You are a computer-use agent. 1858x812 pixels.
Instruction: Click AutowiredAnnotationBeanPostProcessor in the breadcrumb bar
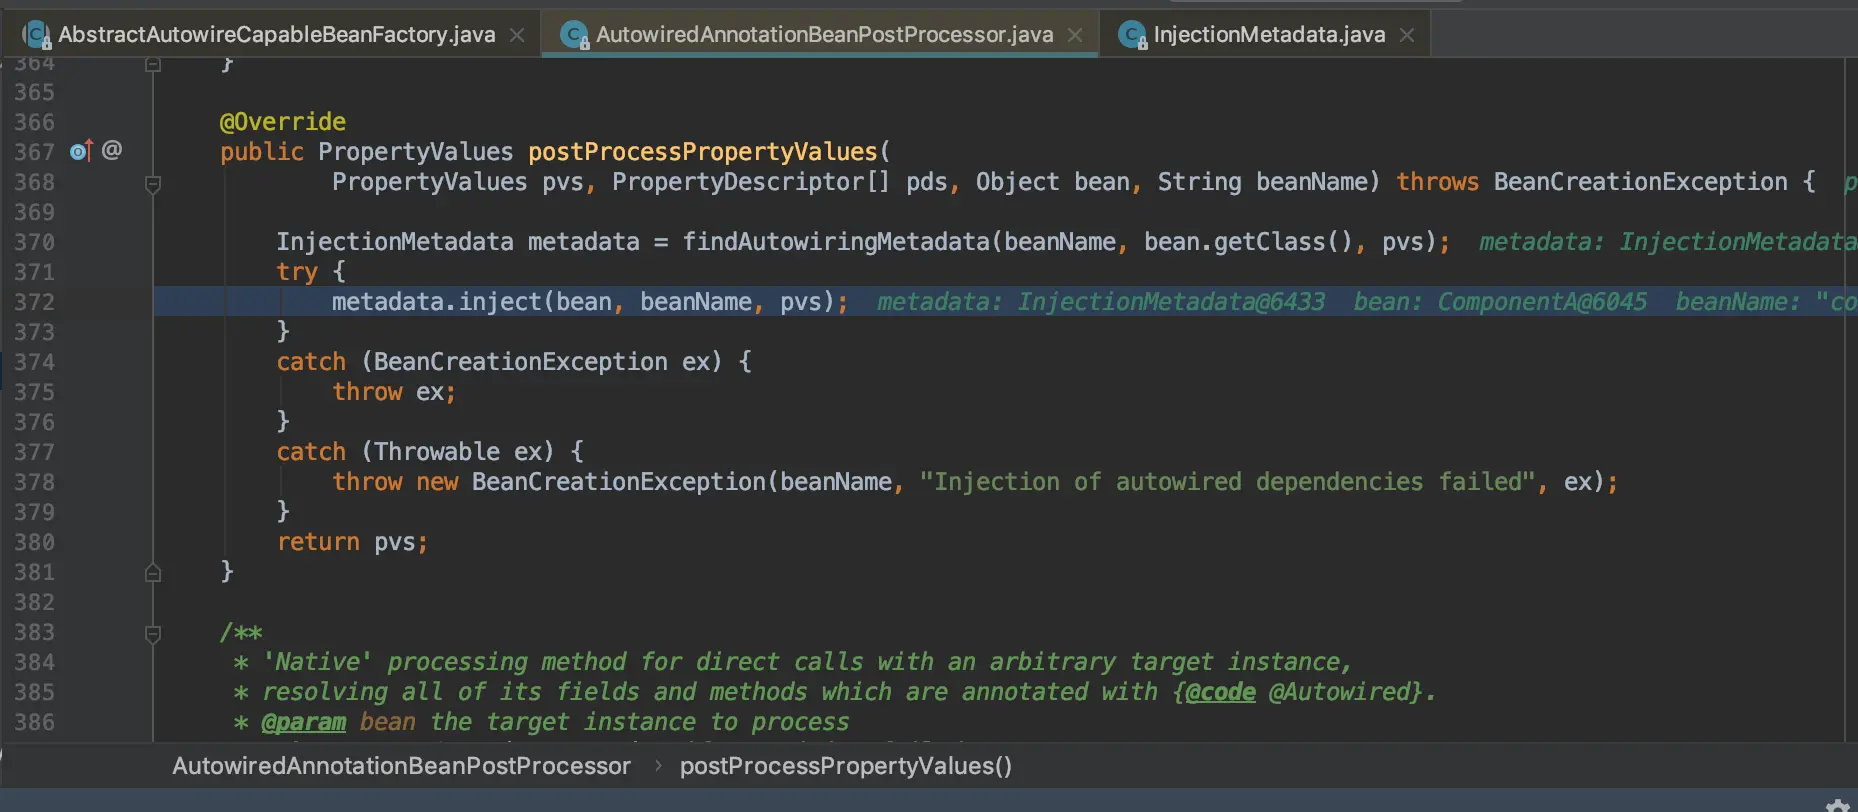pyautogui.click(x=401, y=766)
